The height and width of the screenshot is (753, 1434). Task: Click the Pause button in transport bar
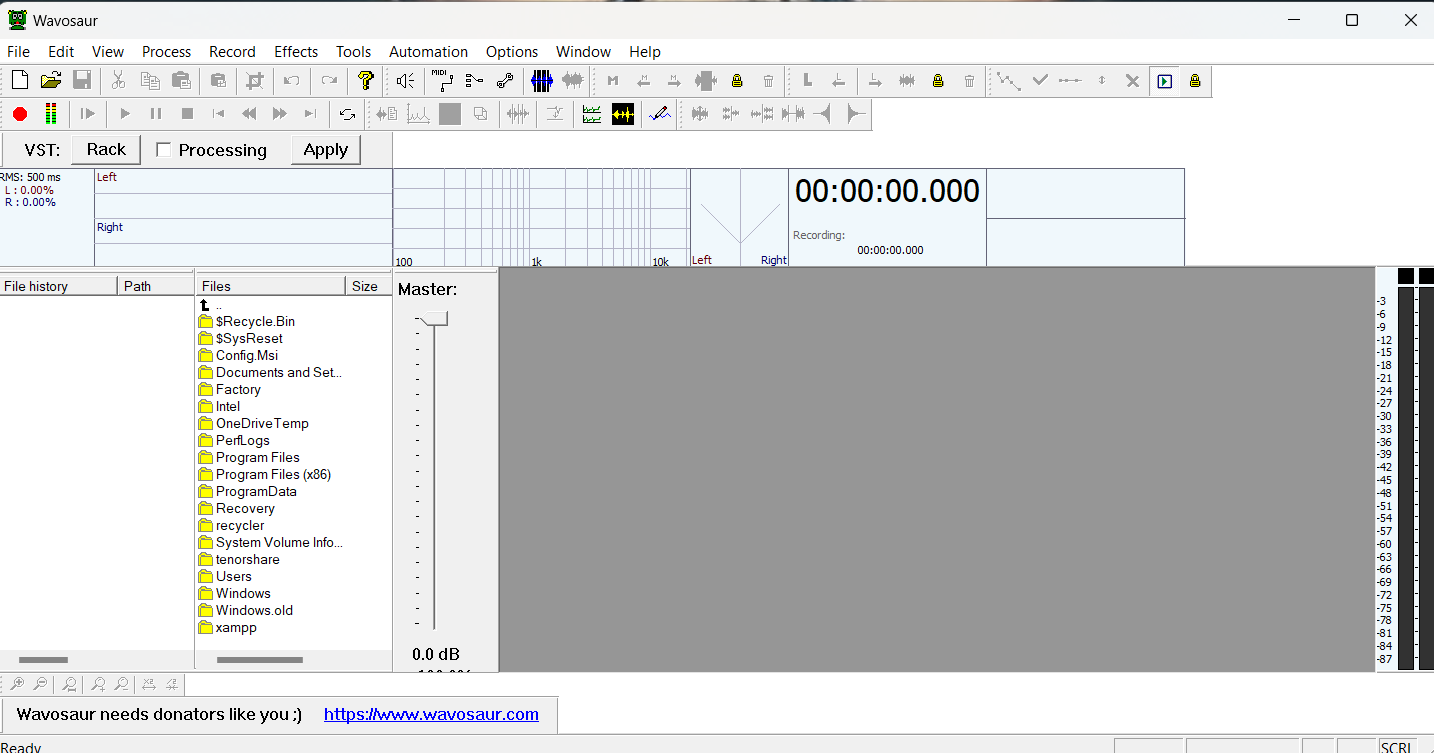pyautogui.click(x=156, y=114)
